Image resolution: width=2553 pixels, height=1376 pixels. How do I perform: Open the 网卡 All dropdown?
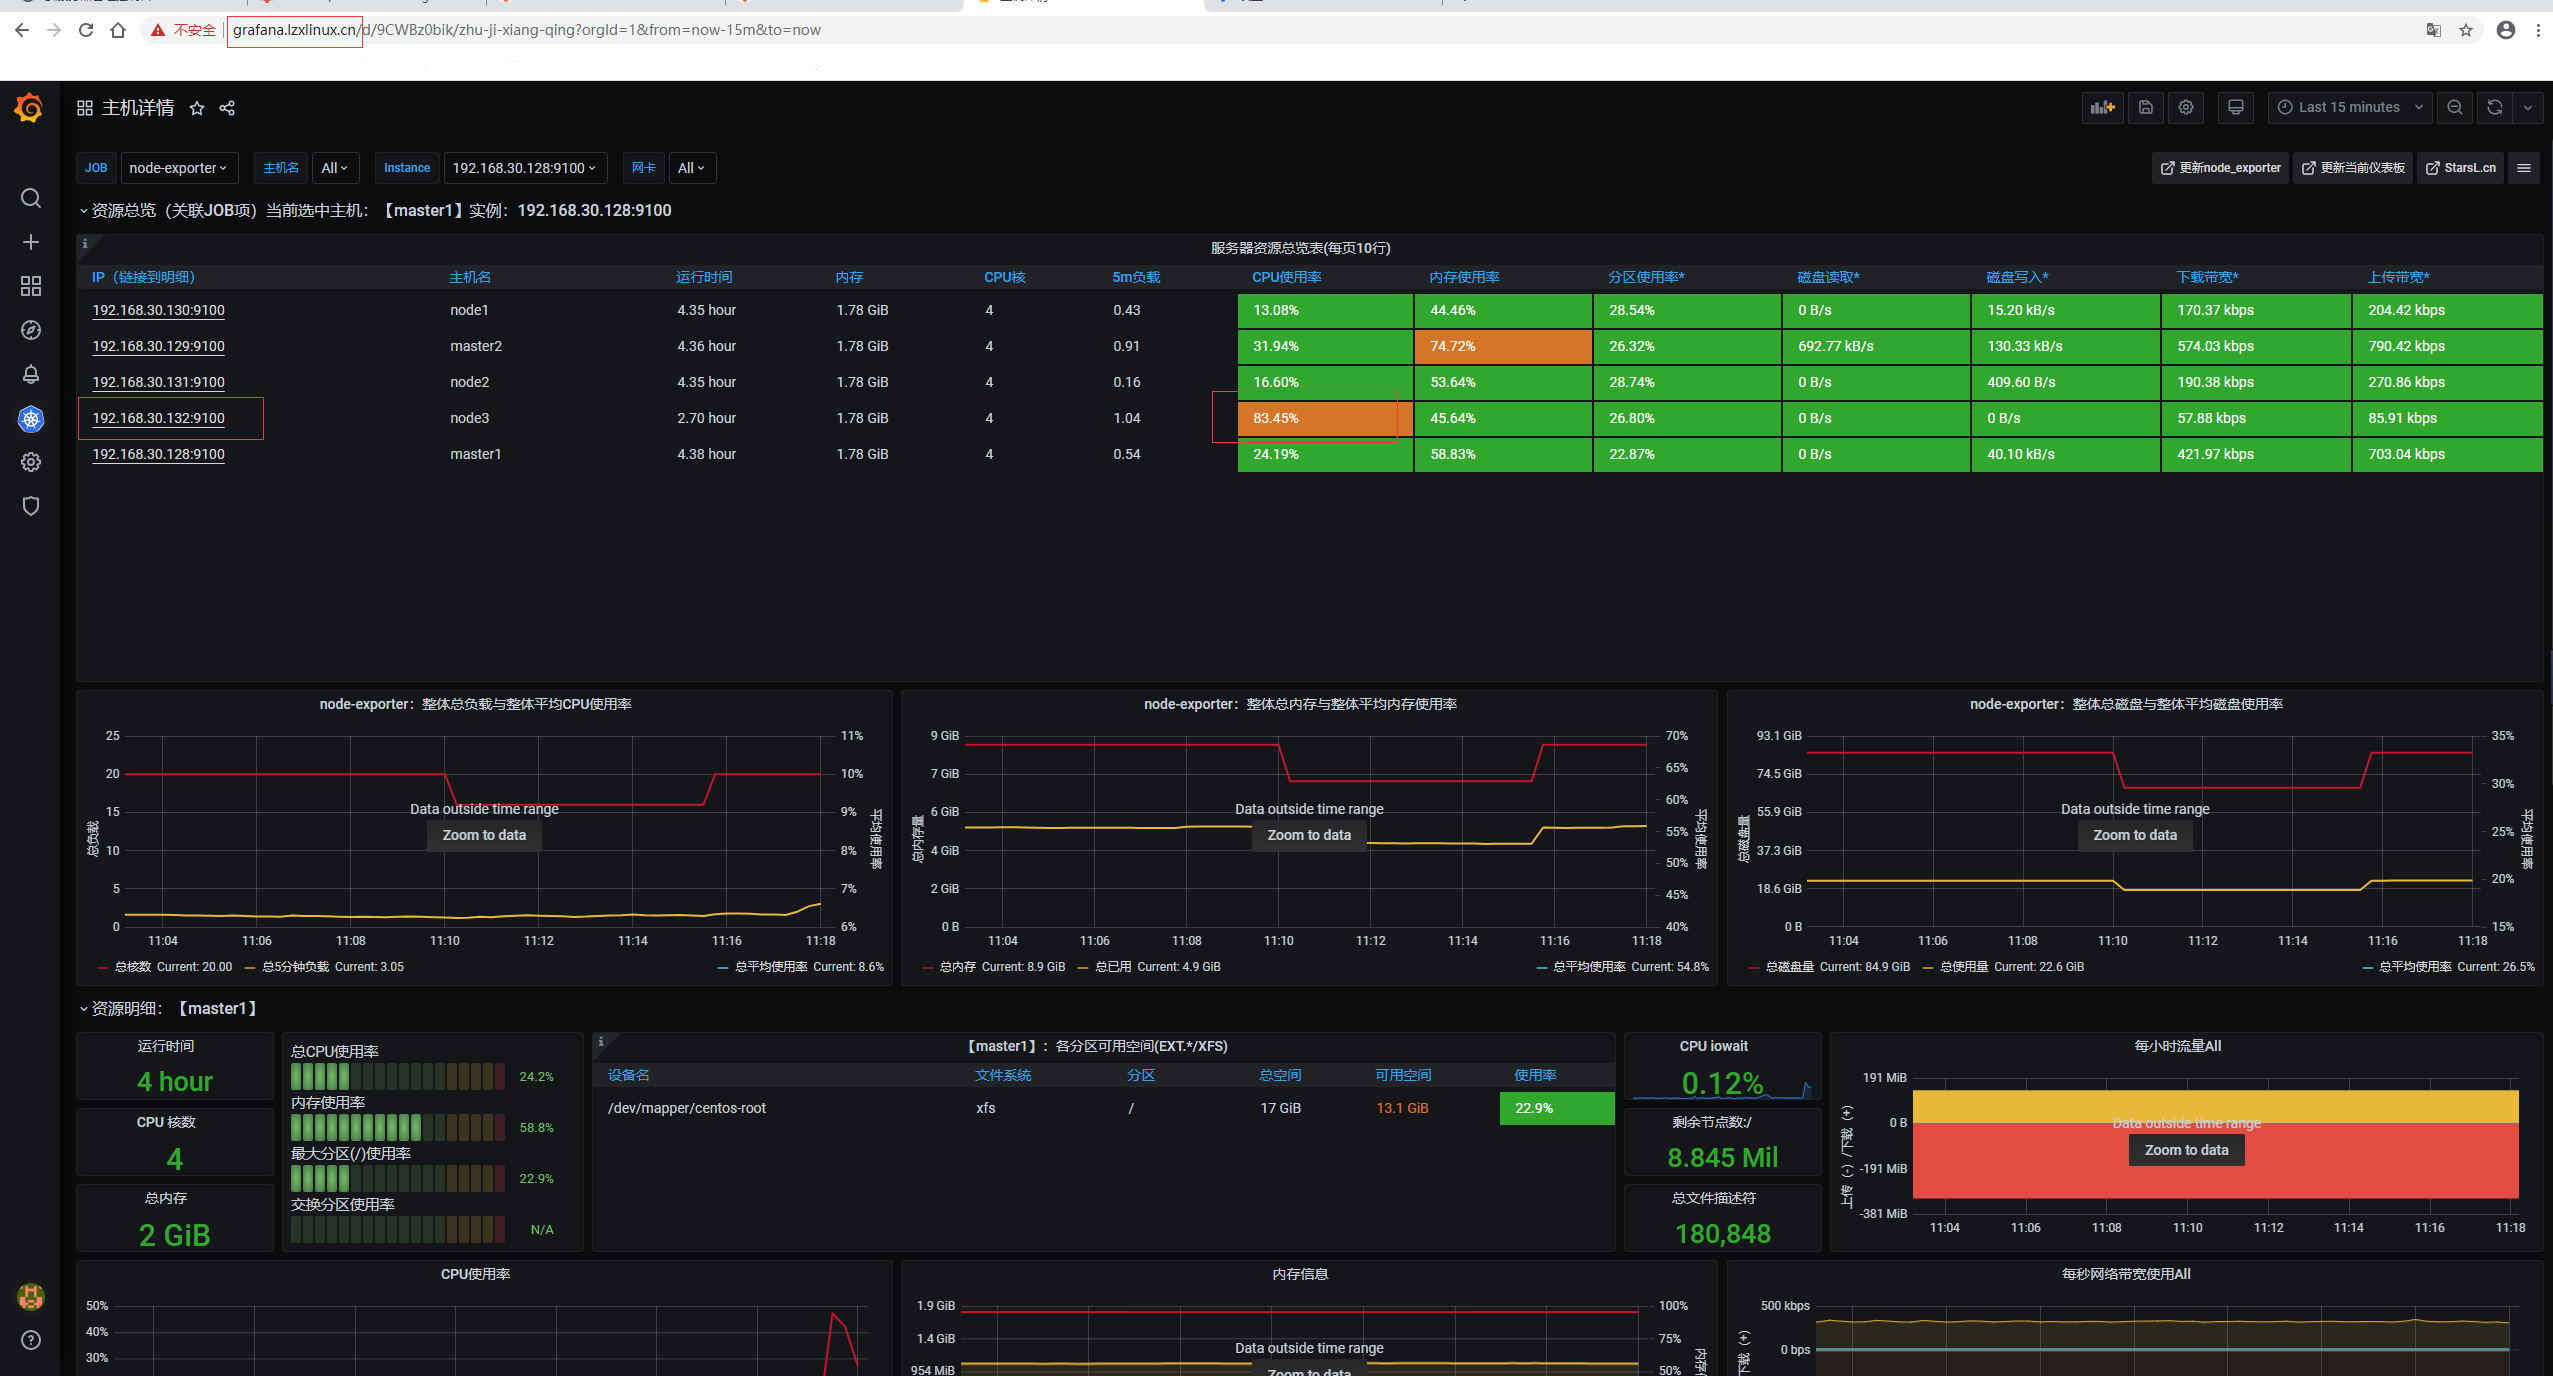(691, 168)
